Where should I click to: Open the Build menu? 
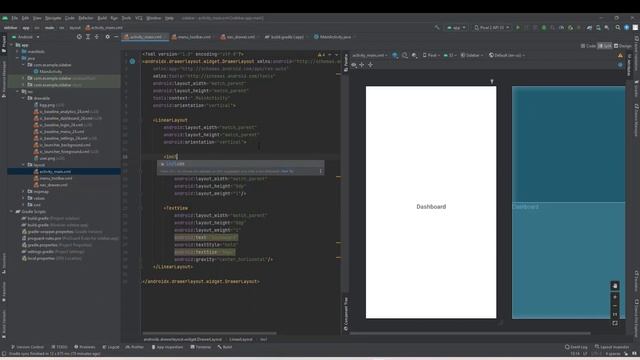coord(102,18)
